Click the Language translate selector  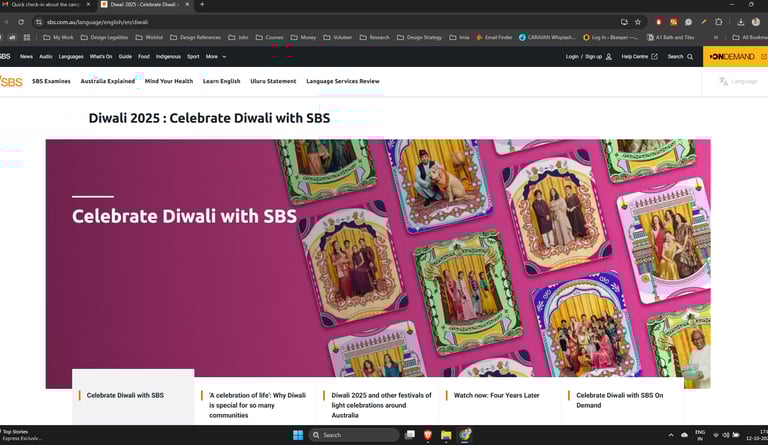coord(738,82)
